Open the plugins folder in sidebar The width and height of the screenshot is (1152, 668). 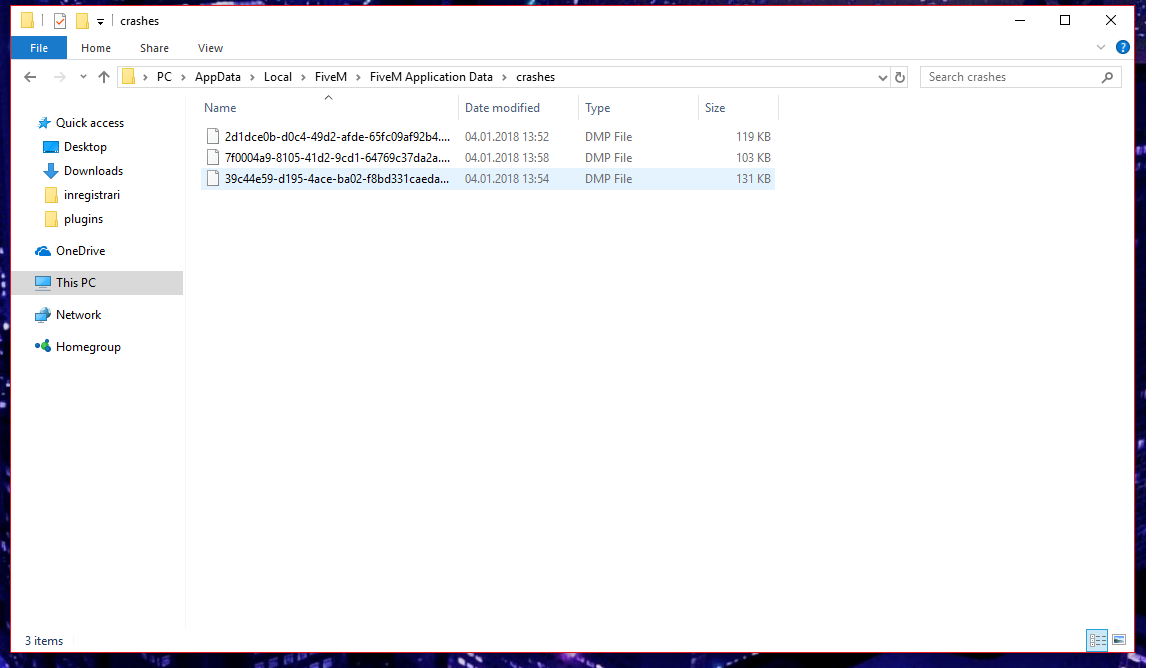click(x=83, y=220)
